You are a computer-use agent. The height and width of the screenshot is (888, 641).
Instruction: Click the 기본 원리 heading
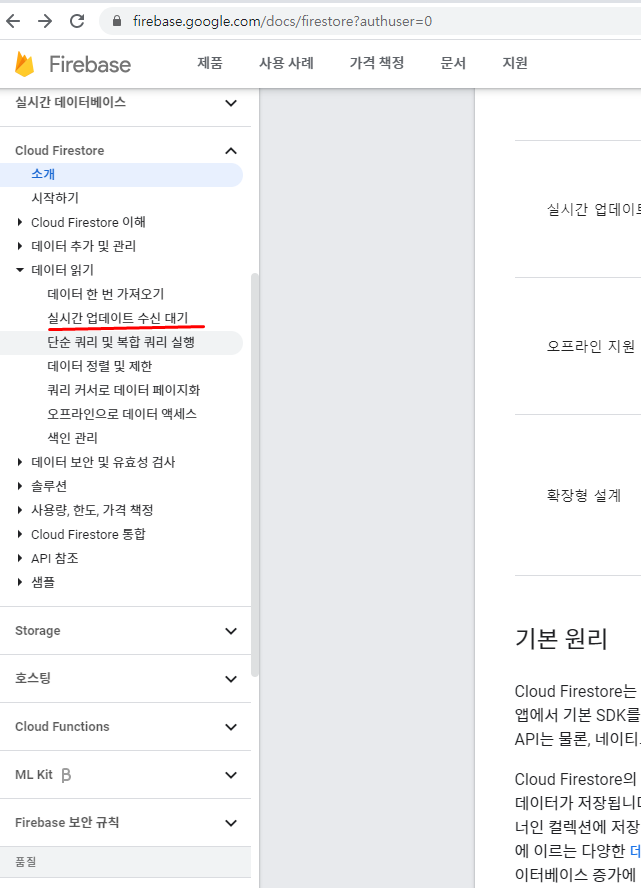click(561, 639)
